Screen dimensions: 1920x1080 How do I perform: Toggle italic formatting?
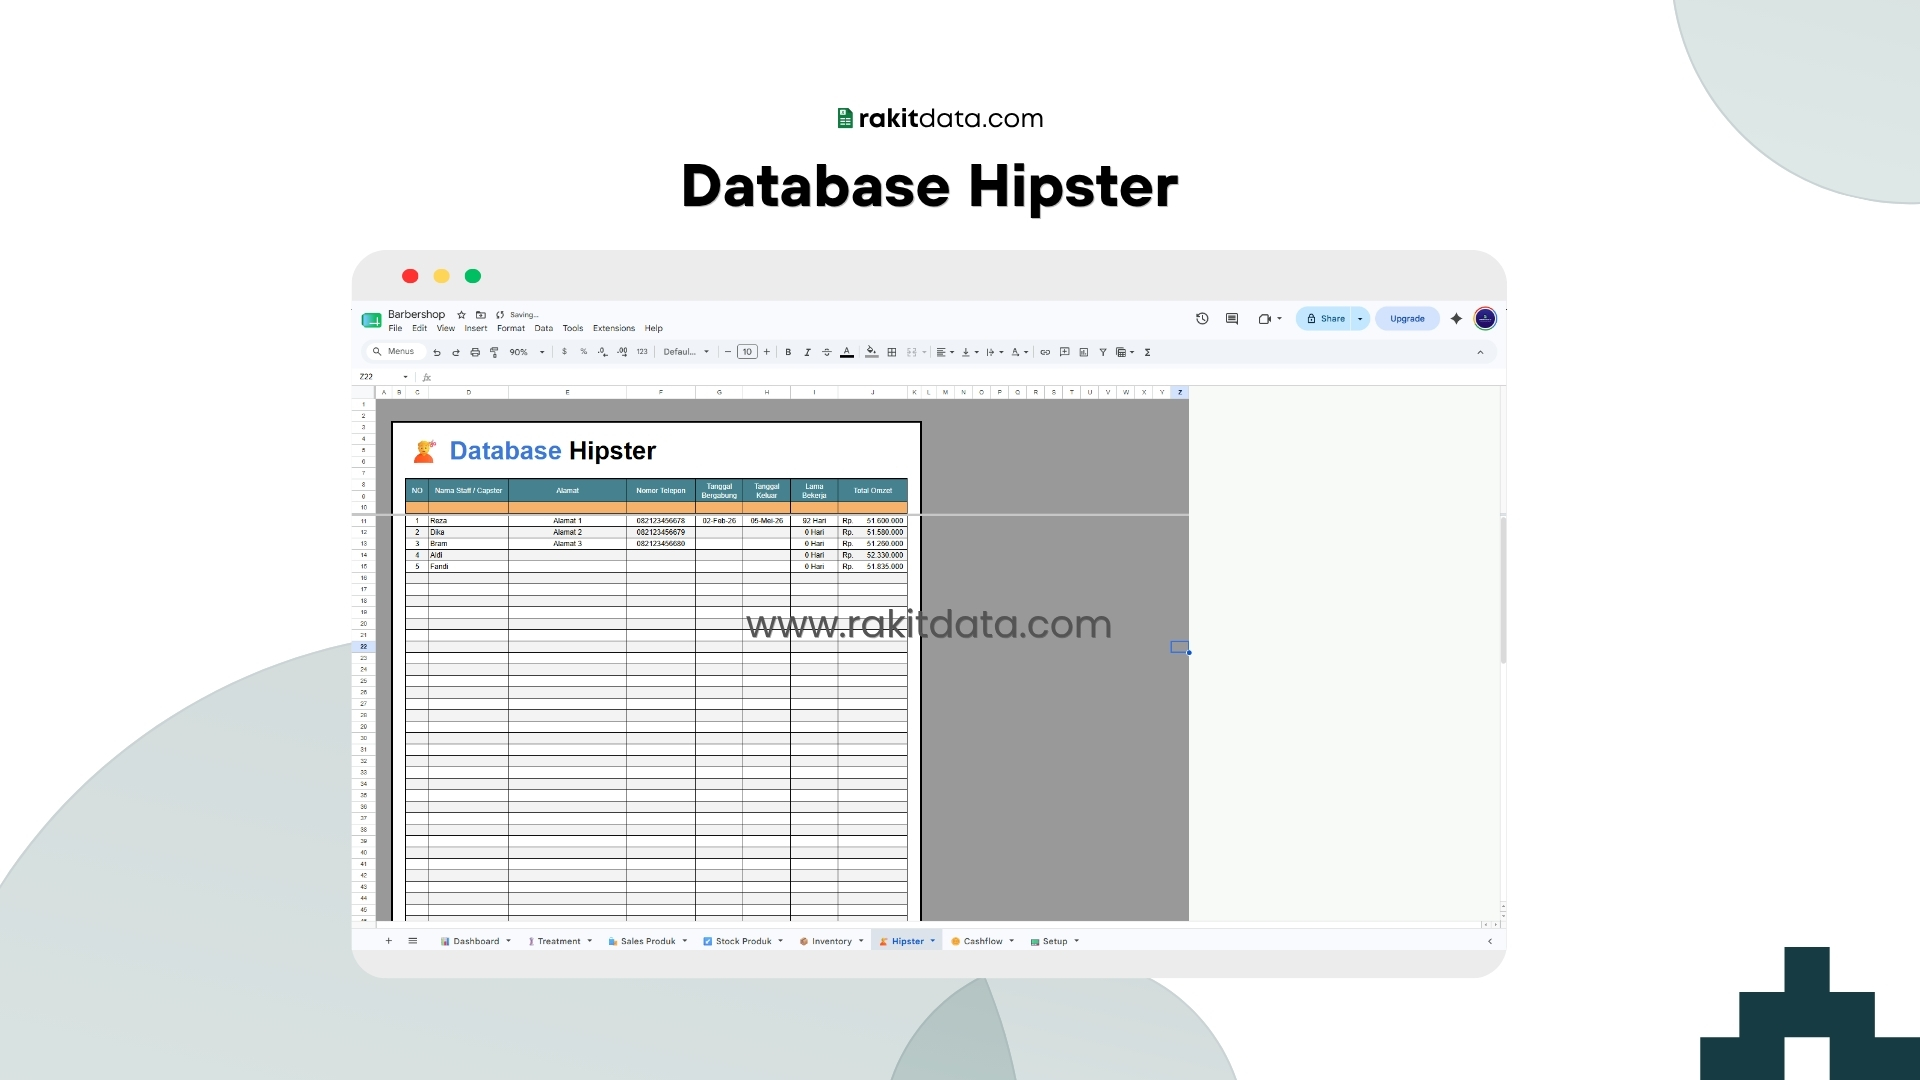[x=807, y=352]
